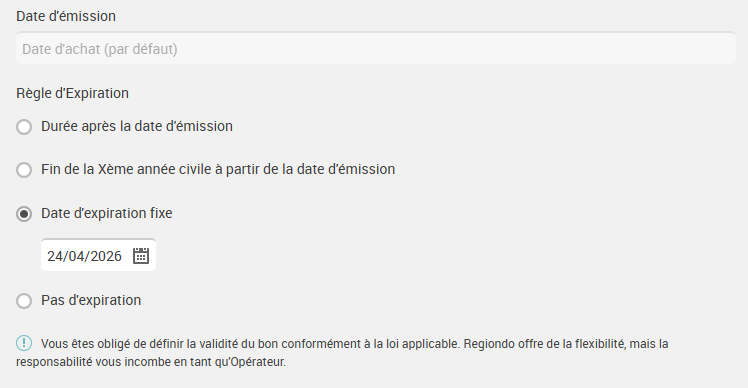Viewport: 748px width, 388px height.
Task: Enable the Pas d'expiration radio option
Action: point(24,301)
